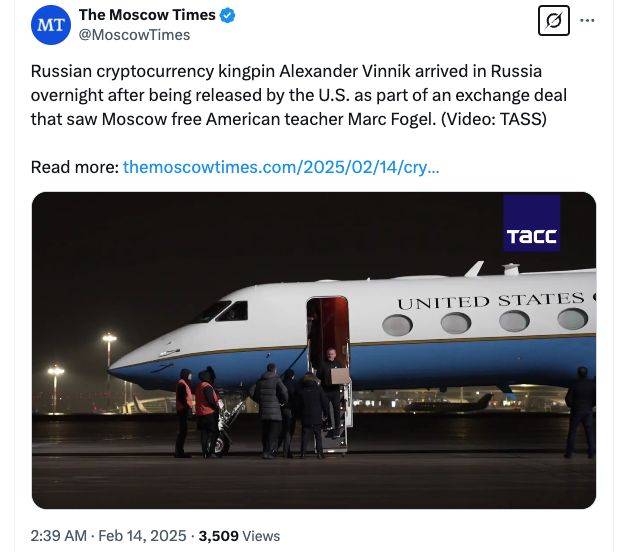Click the Grok explain-post icon
This screenshot has height=552, width=637.
coord(553,21)
